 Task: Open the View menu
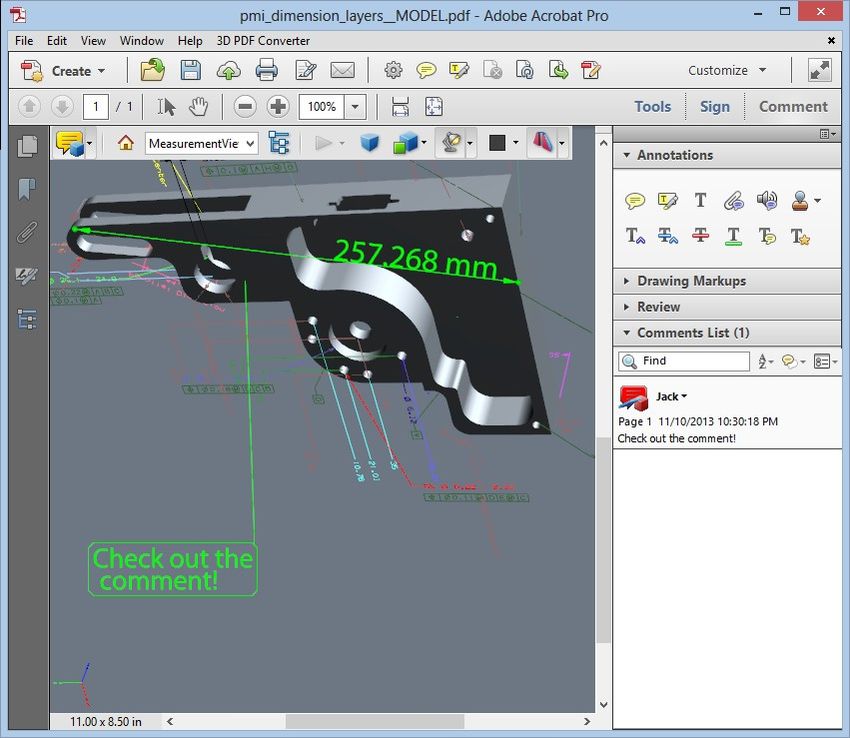point(93,41)
